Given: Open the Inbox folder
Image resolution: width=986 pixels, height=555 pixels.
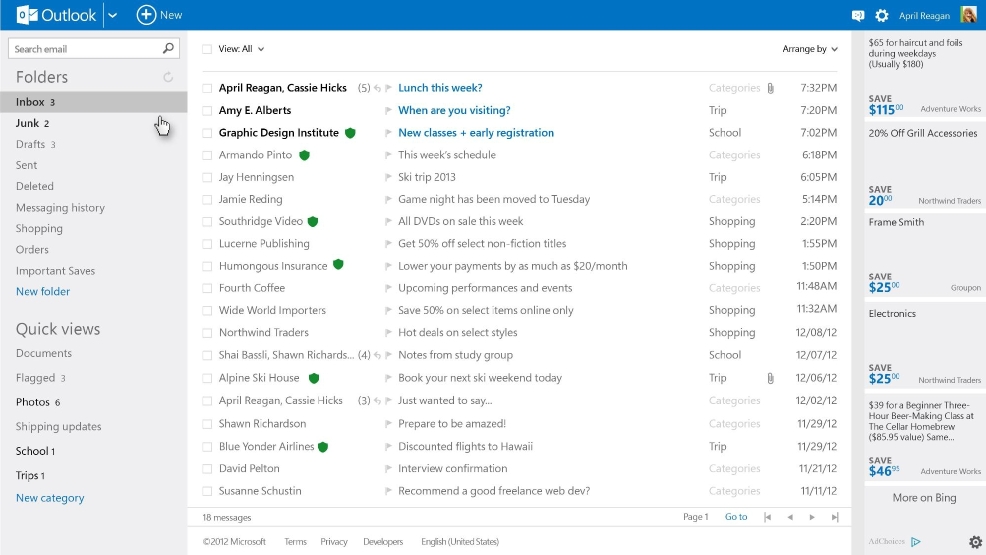Looking at the screenshot, I should [94, 102].
